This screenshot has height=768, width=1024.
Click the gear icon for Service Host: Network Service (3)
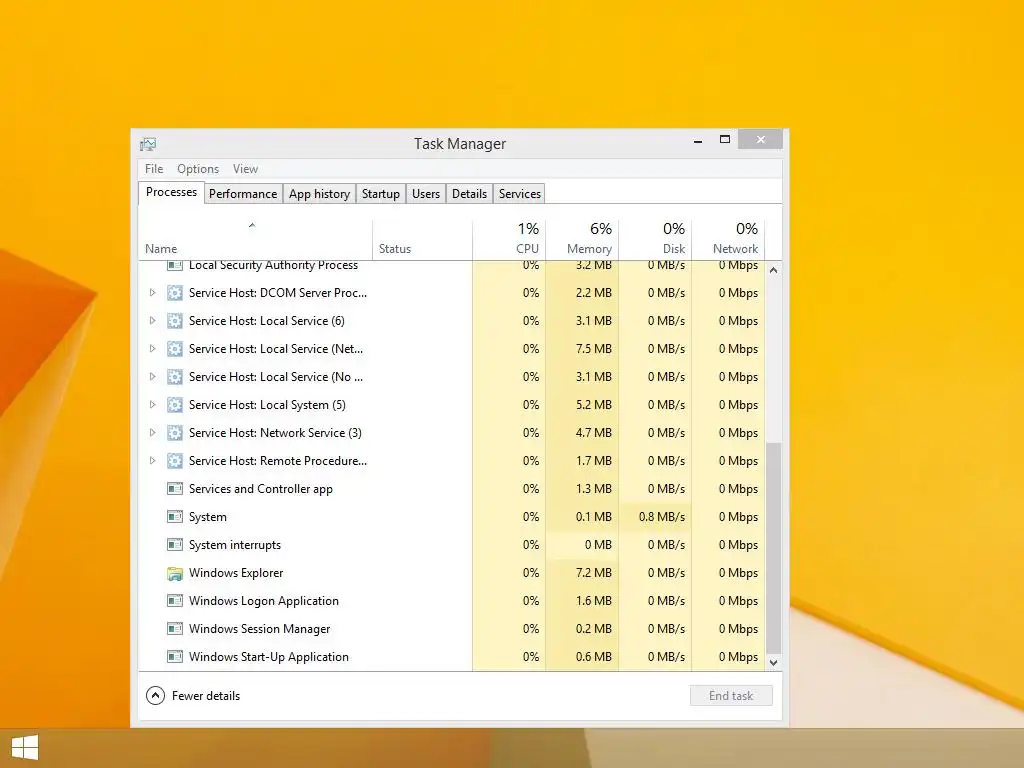coord(174,433)
